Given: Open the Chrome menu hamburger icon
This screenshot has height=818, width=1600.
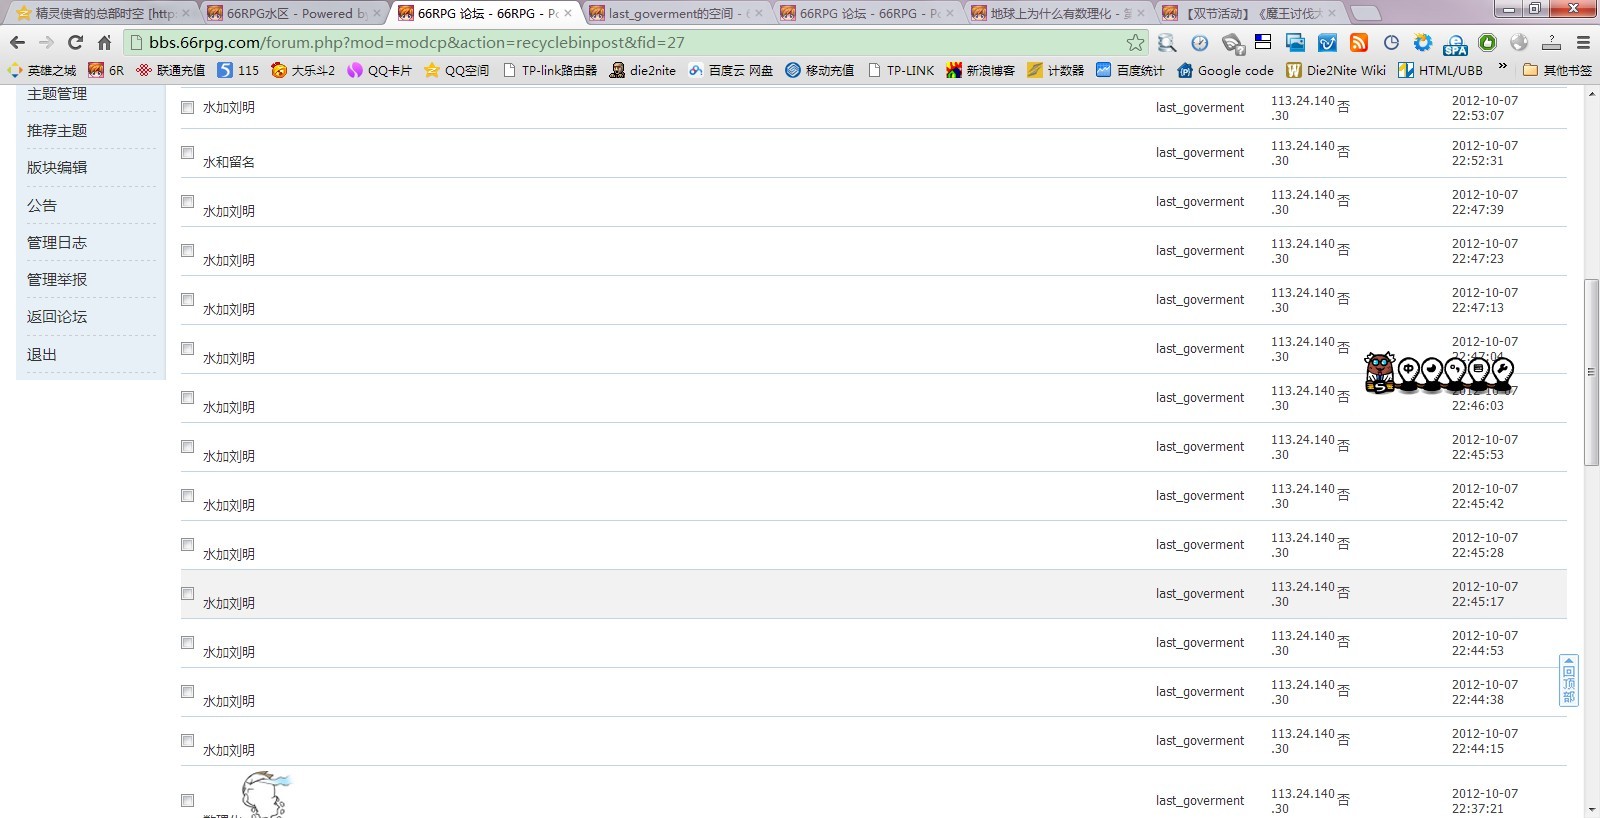Looking at the screenshot, I should [x=1583, y=42].
